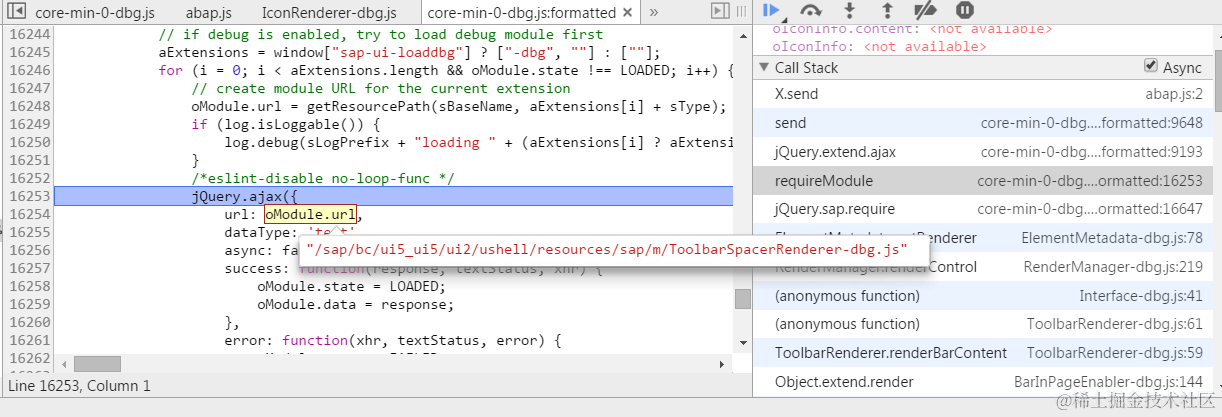Select X.send call stack frame
1222x417 pixels.
pyautogui.click(x=982, y=94)
